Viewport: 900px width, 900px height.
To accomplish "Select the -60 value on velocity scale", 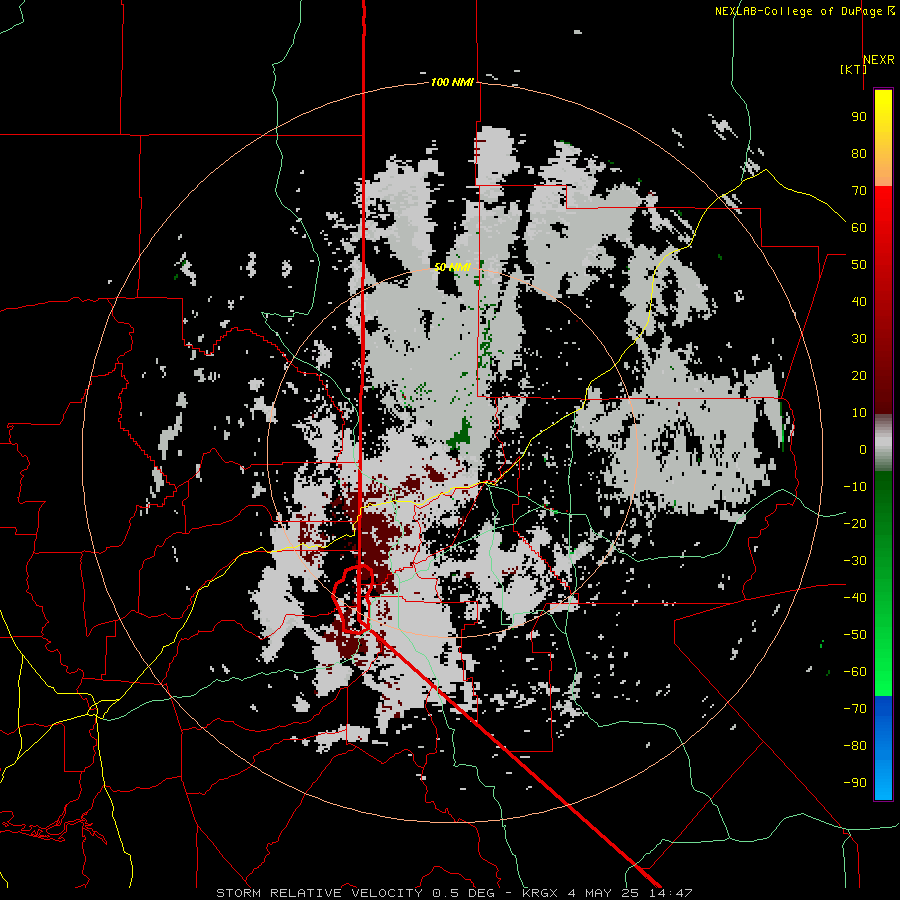I will (x=855, y=672).
